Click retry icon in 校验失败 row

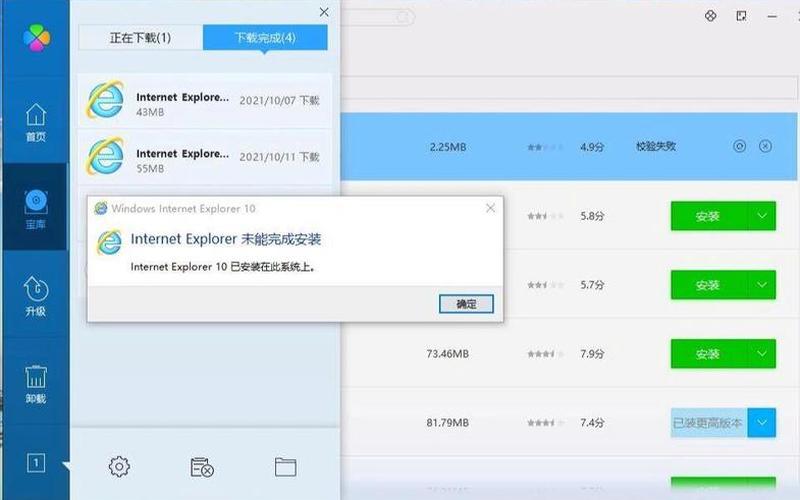tap(739, 146)
